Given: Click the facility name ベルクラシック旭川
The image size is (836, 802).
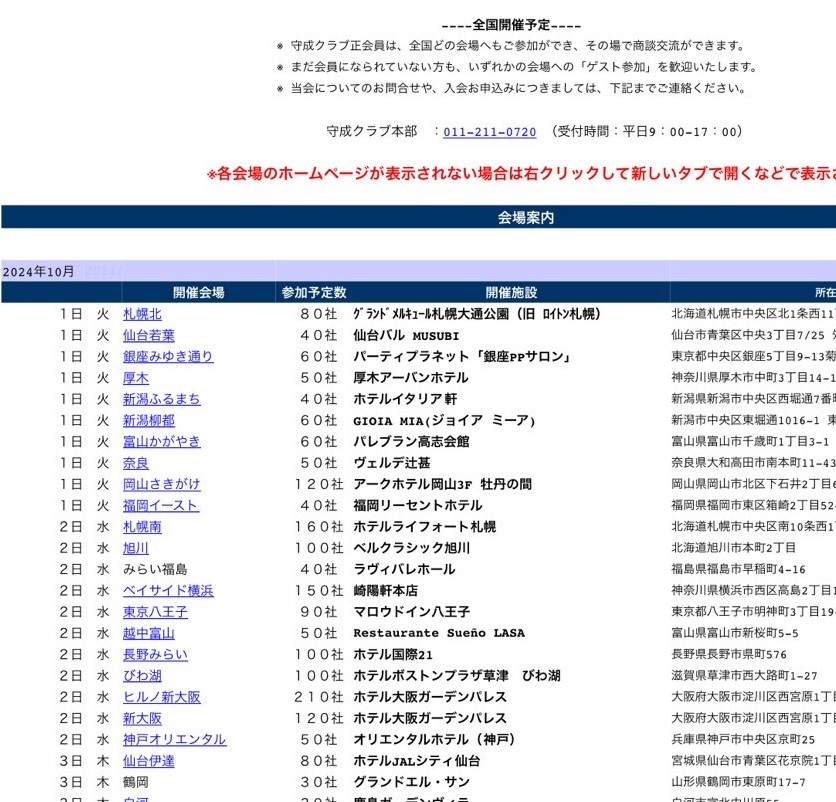Looking at the screenshot, I should [411, 548].
